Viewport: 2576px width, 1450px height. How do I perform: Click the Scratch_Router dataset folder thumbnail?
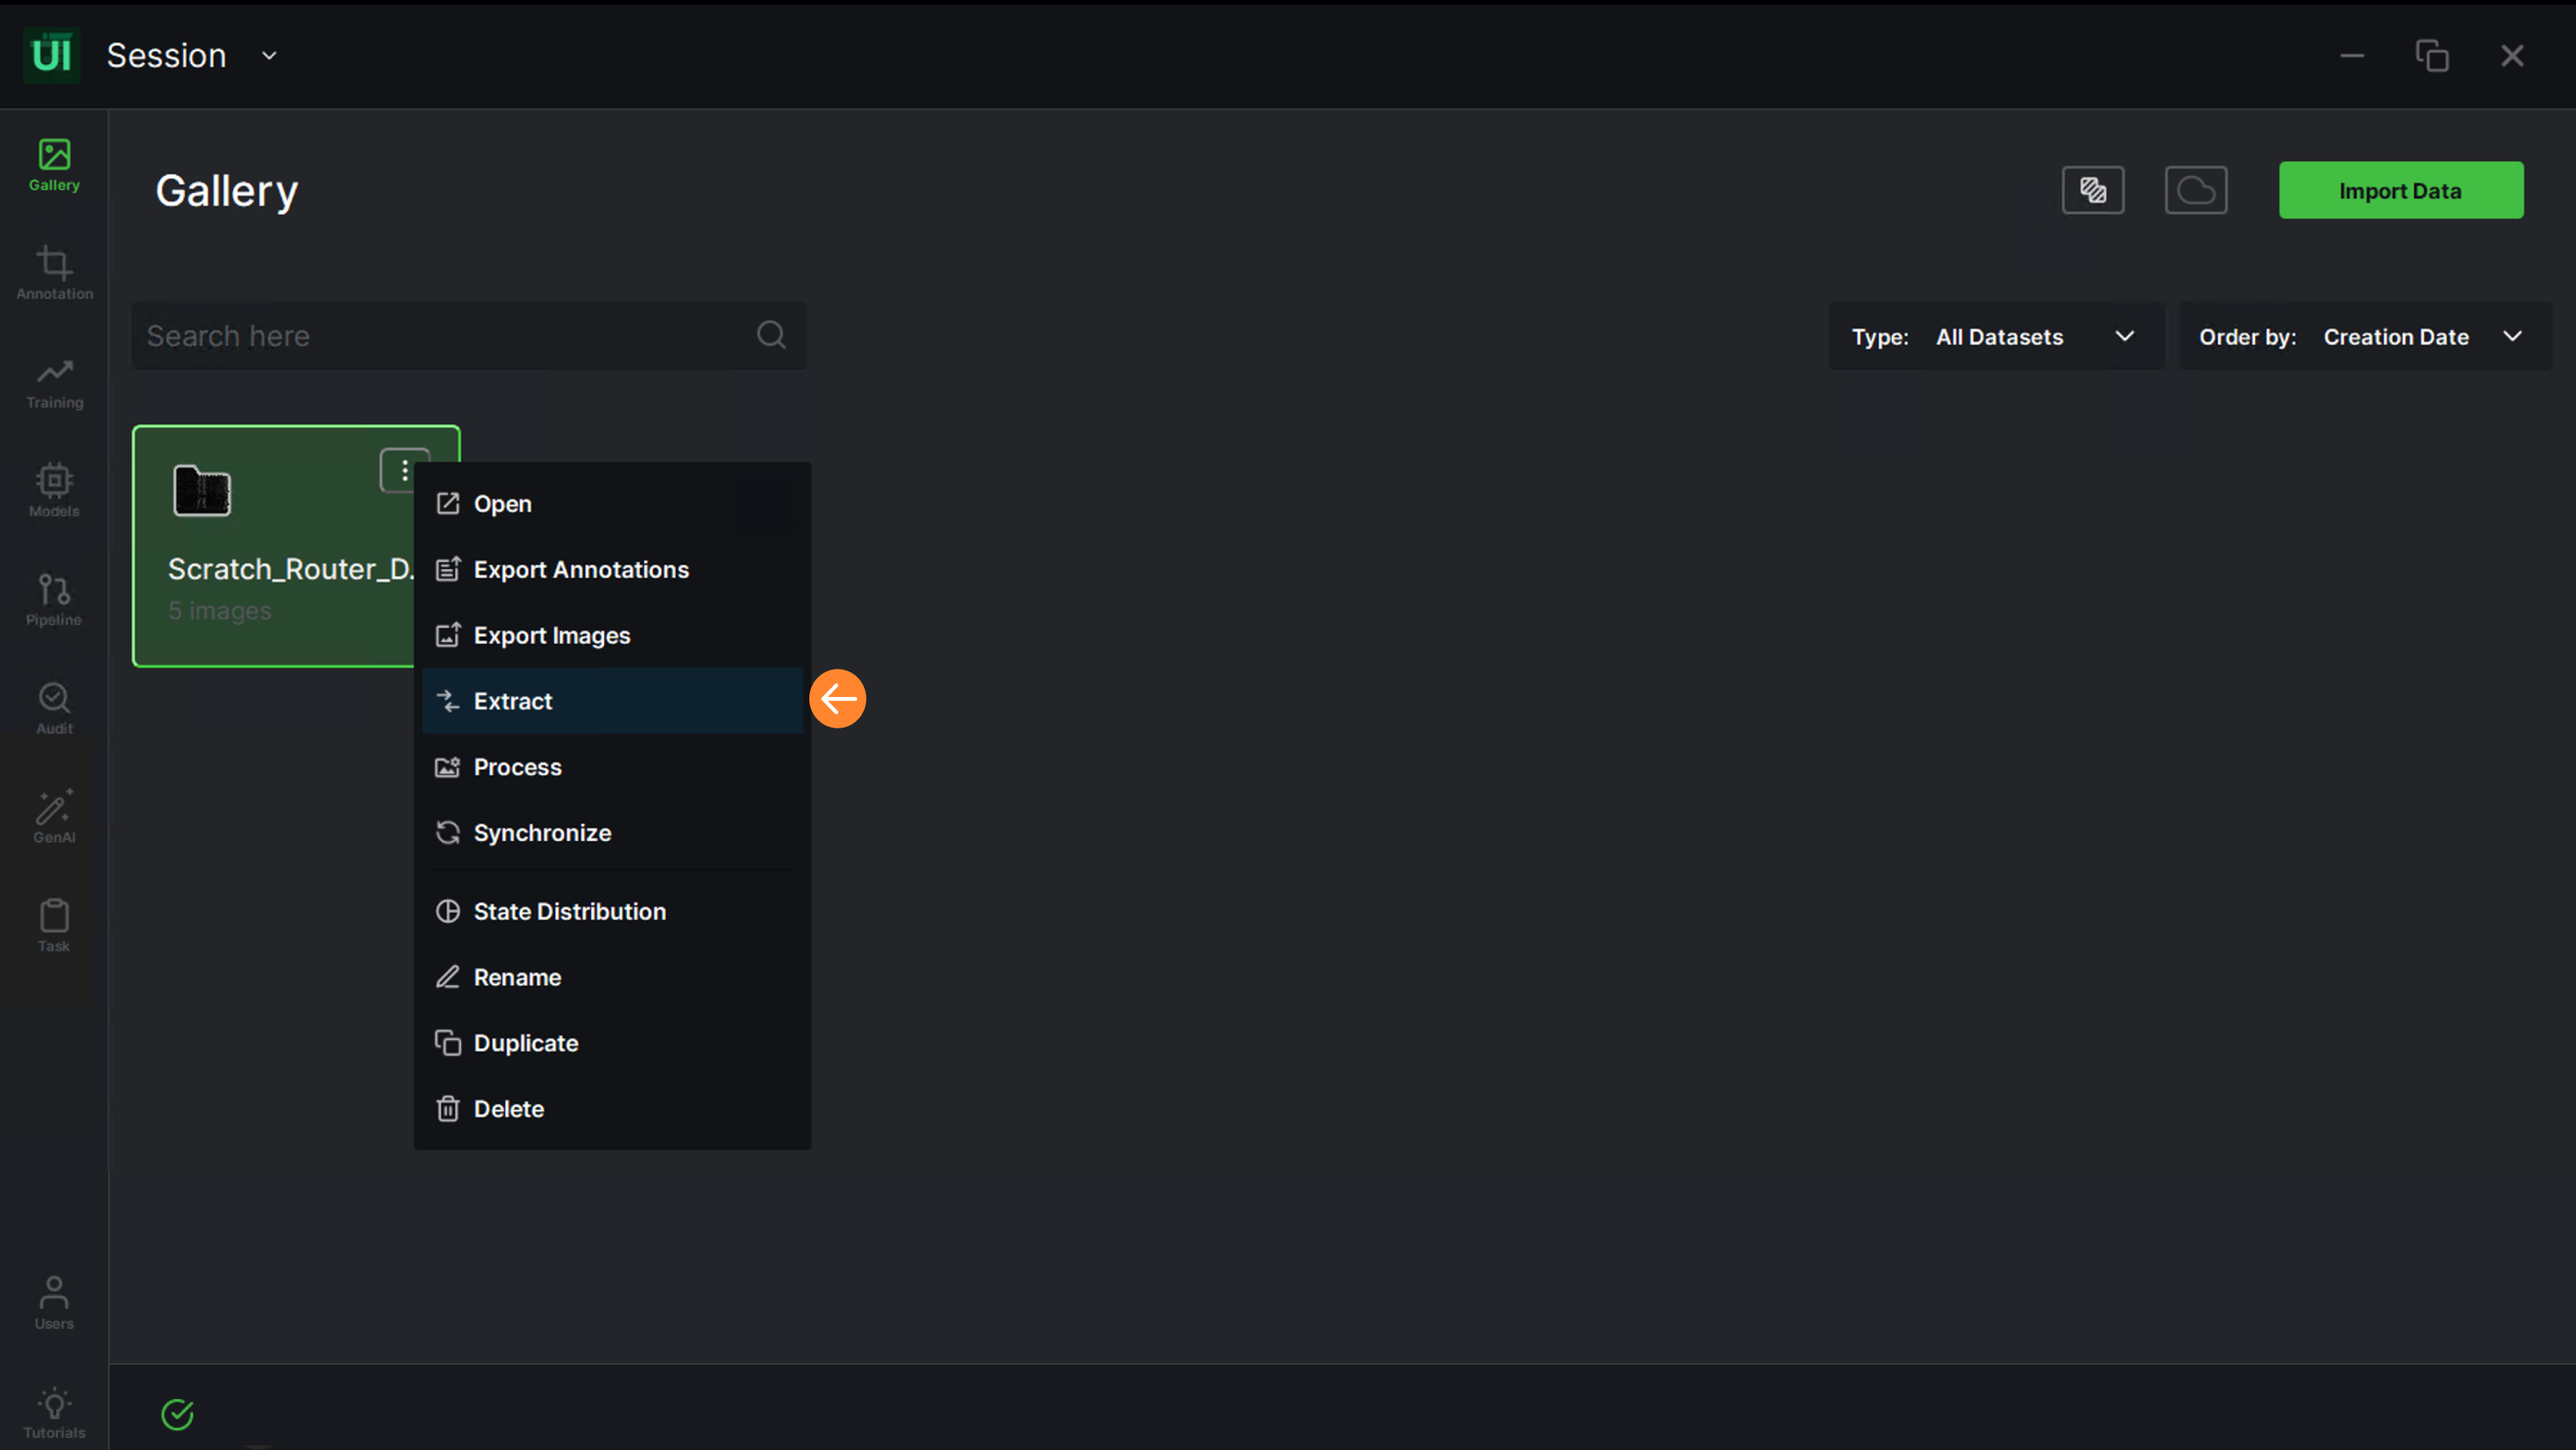[x=202, y=491]
